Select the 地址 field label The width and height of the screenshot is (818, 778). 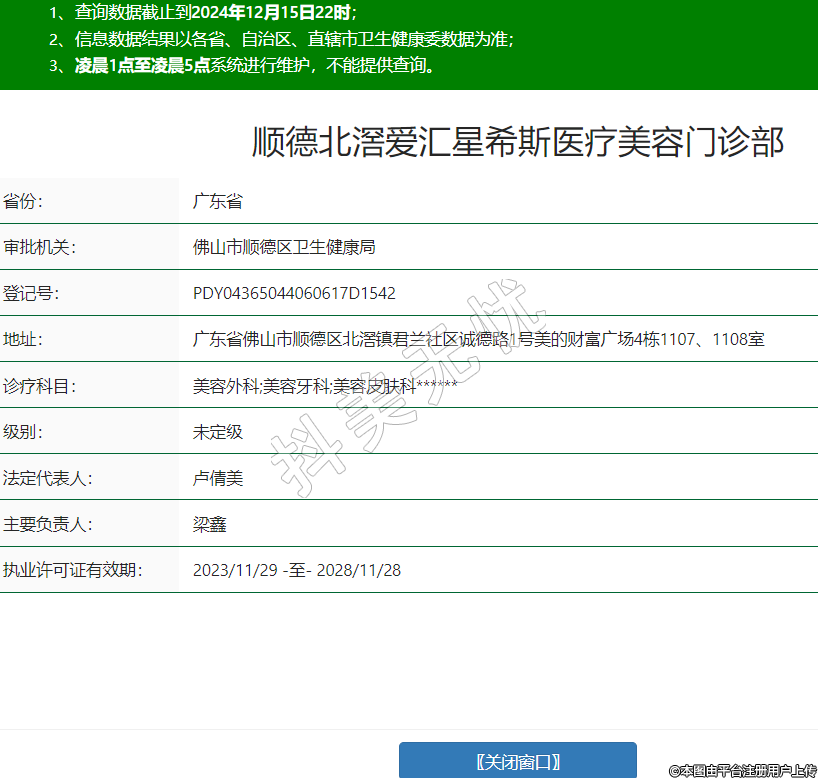(24, 339)
